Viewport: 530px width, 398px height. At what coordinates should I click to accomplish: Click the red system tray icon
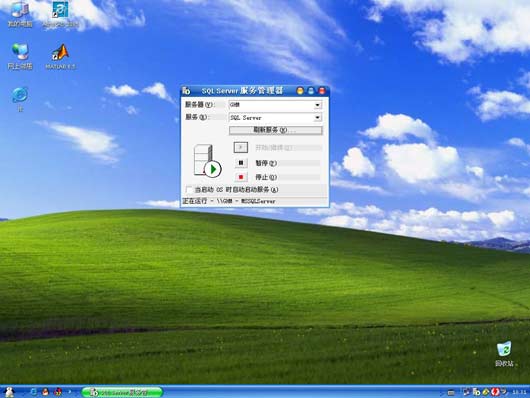495,392
